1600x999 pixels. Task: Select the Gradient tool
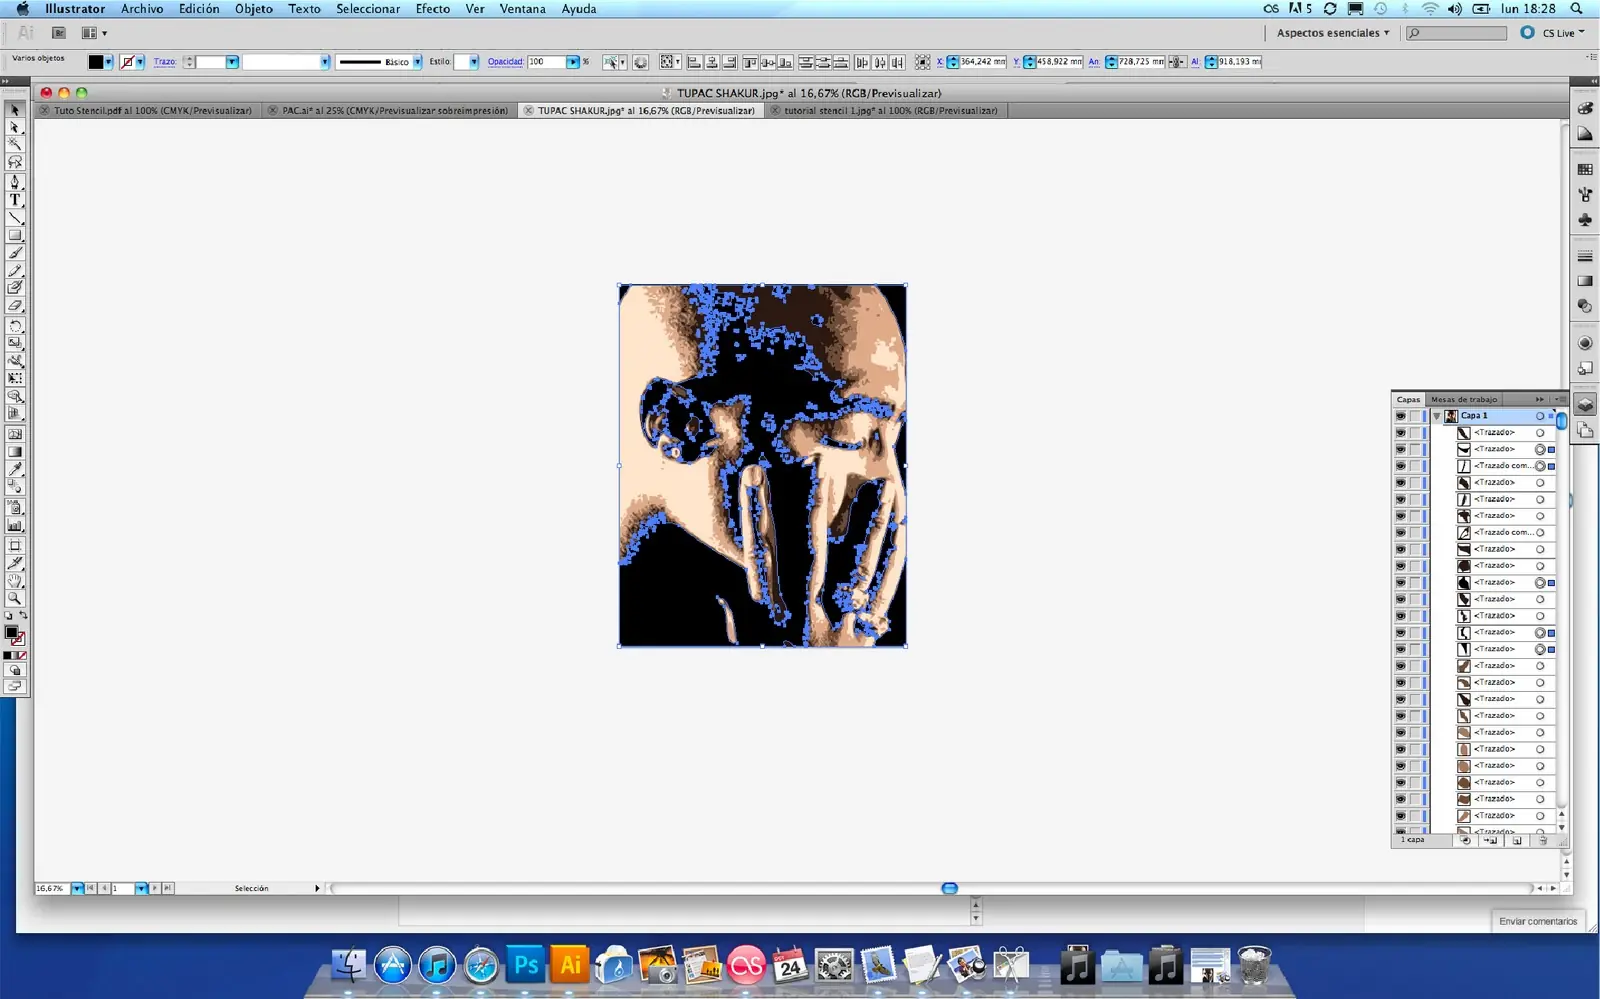(x=15, y=452)
